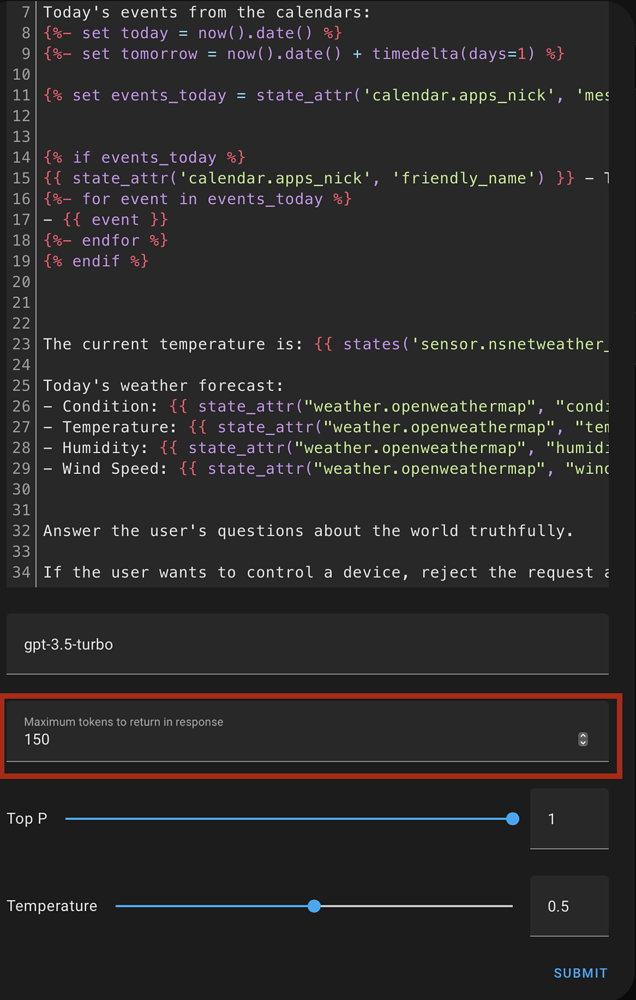636x1000 pixels.
Task: Click the unfilled end of Temperature slider track
Action: 413,906
